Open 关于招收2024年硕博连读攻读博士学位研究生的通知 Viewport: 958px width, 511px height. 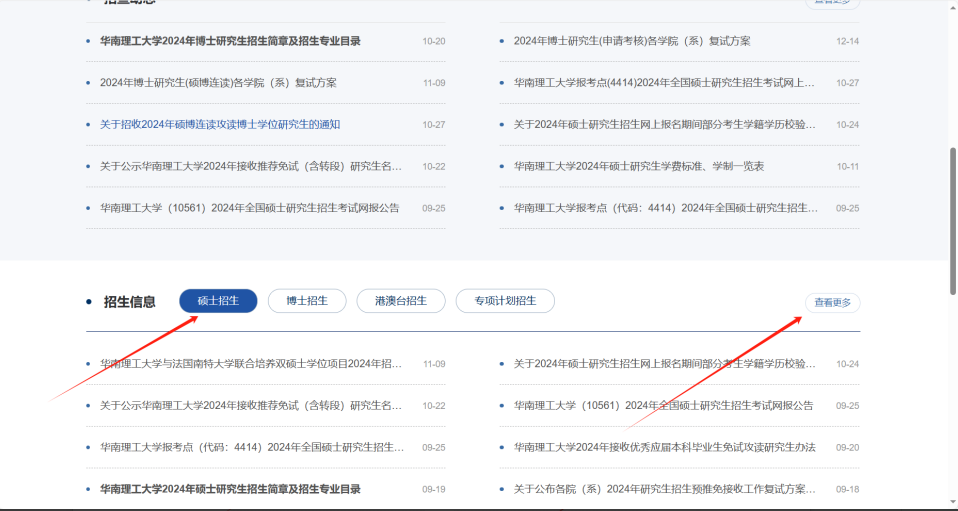tap(220, 125)
